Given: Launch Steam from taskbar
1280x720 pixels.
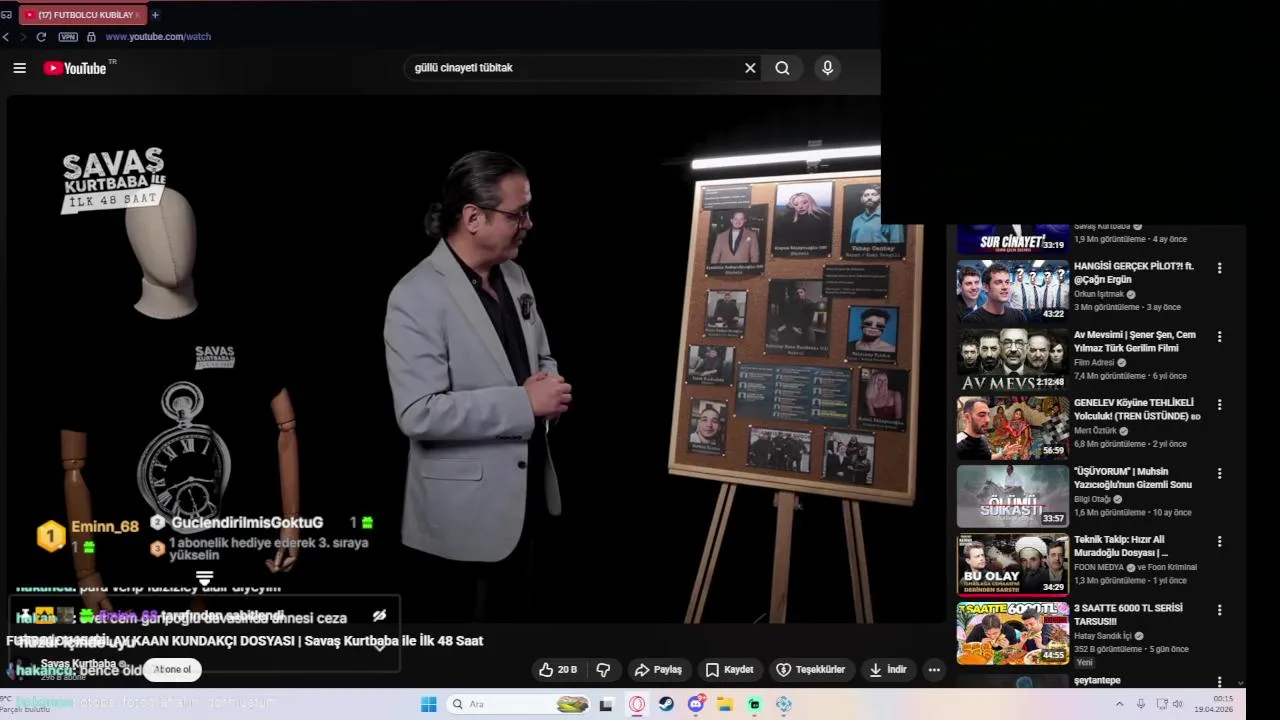Looking at the screenshot, I should click(x=666, y=704).
